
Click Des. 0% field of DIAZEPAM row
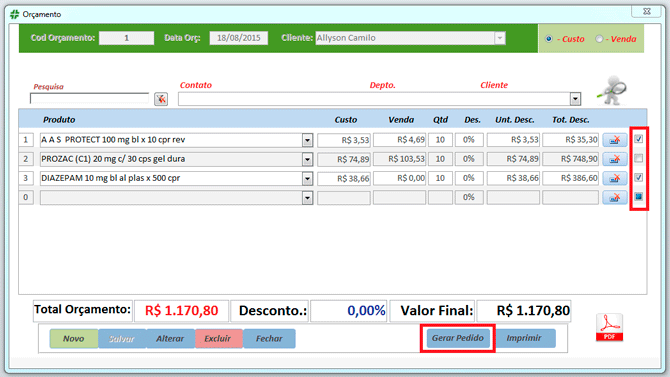pyautogui.click(x=469, y=178)
